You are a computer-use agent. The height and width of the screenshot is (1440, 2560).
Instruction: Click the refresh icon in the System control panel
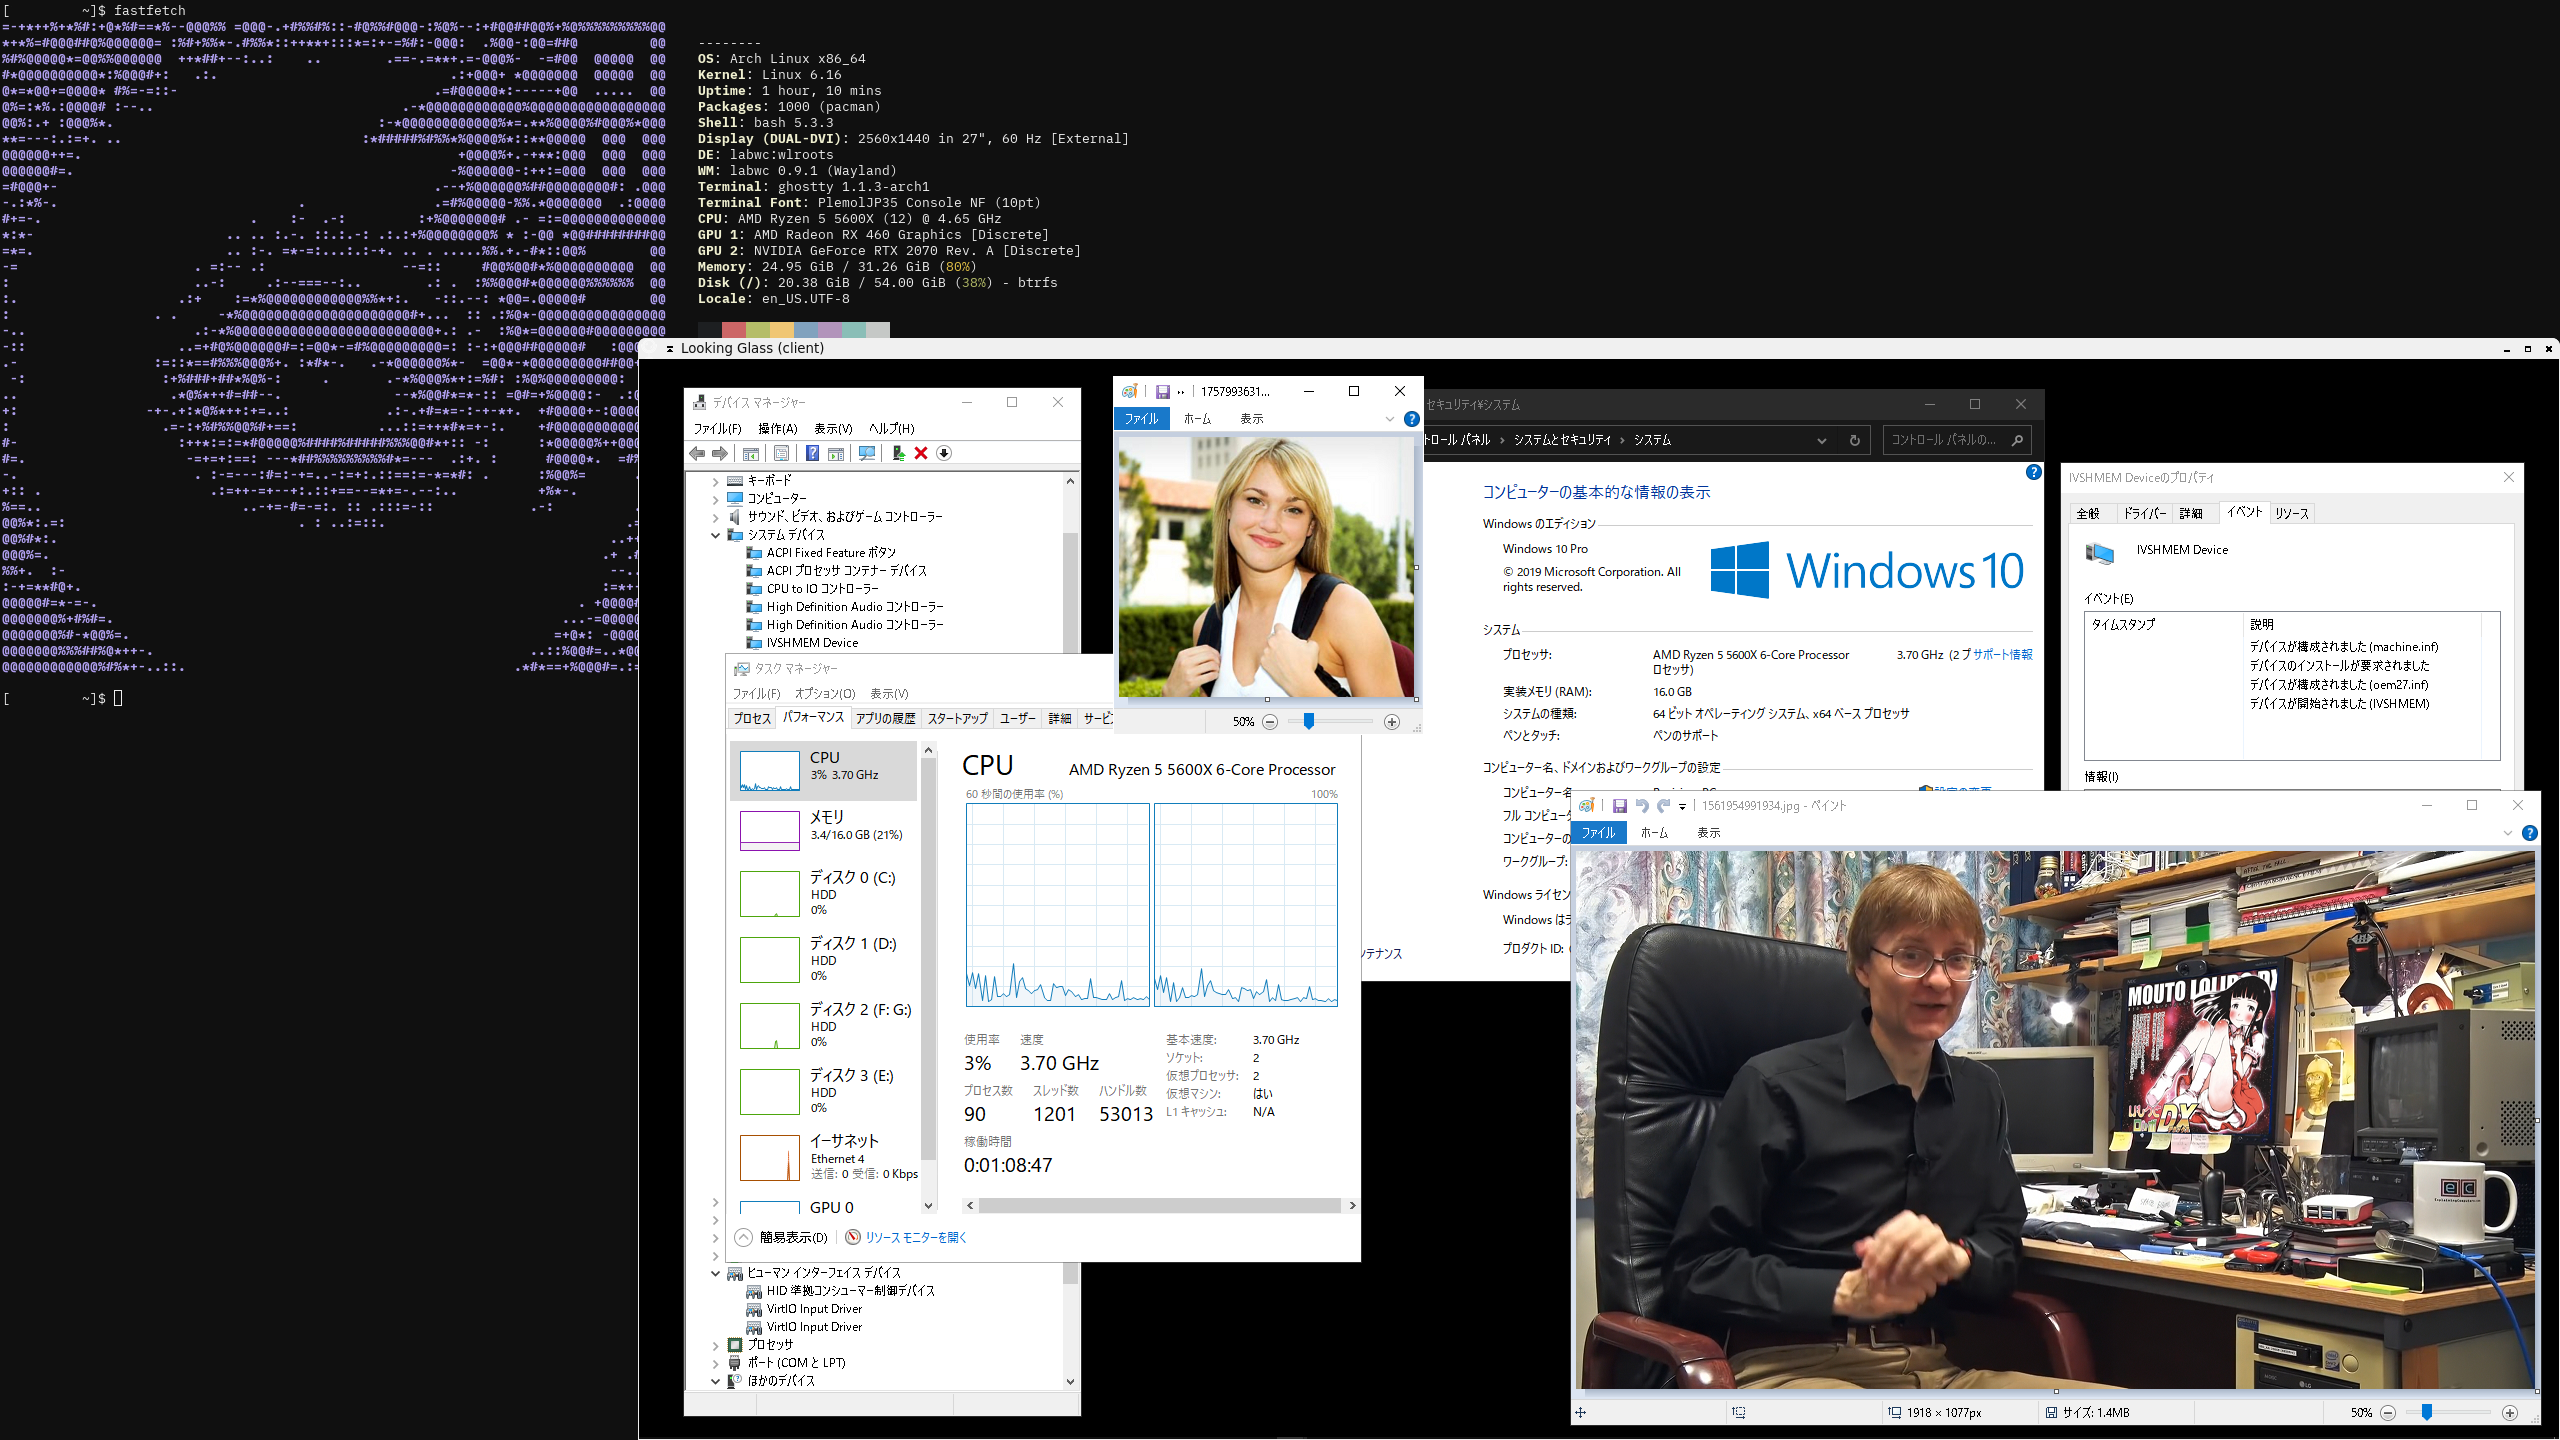pos(1855,440)
